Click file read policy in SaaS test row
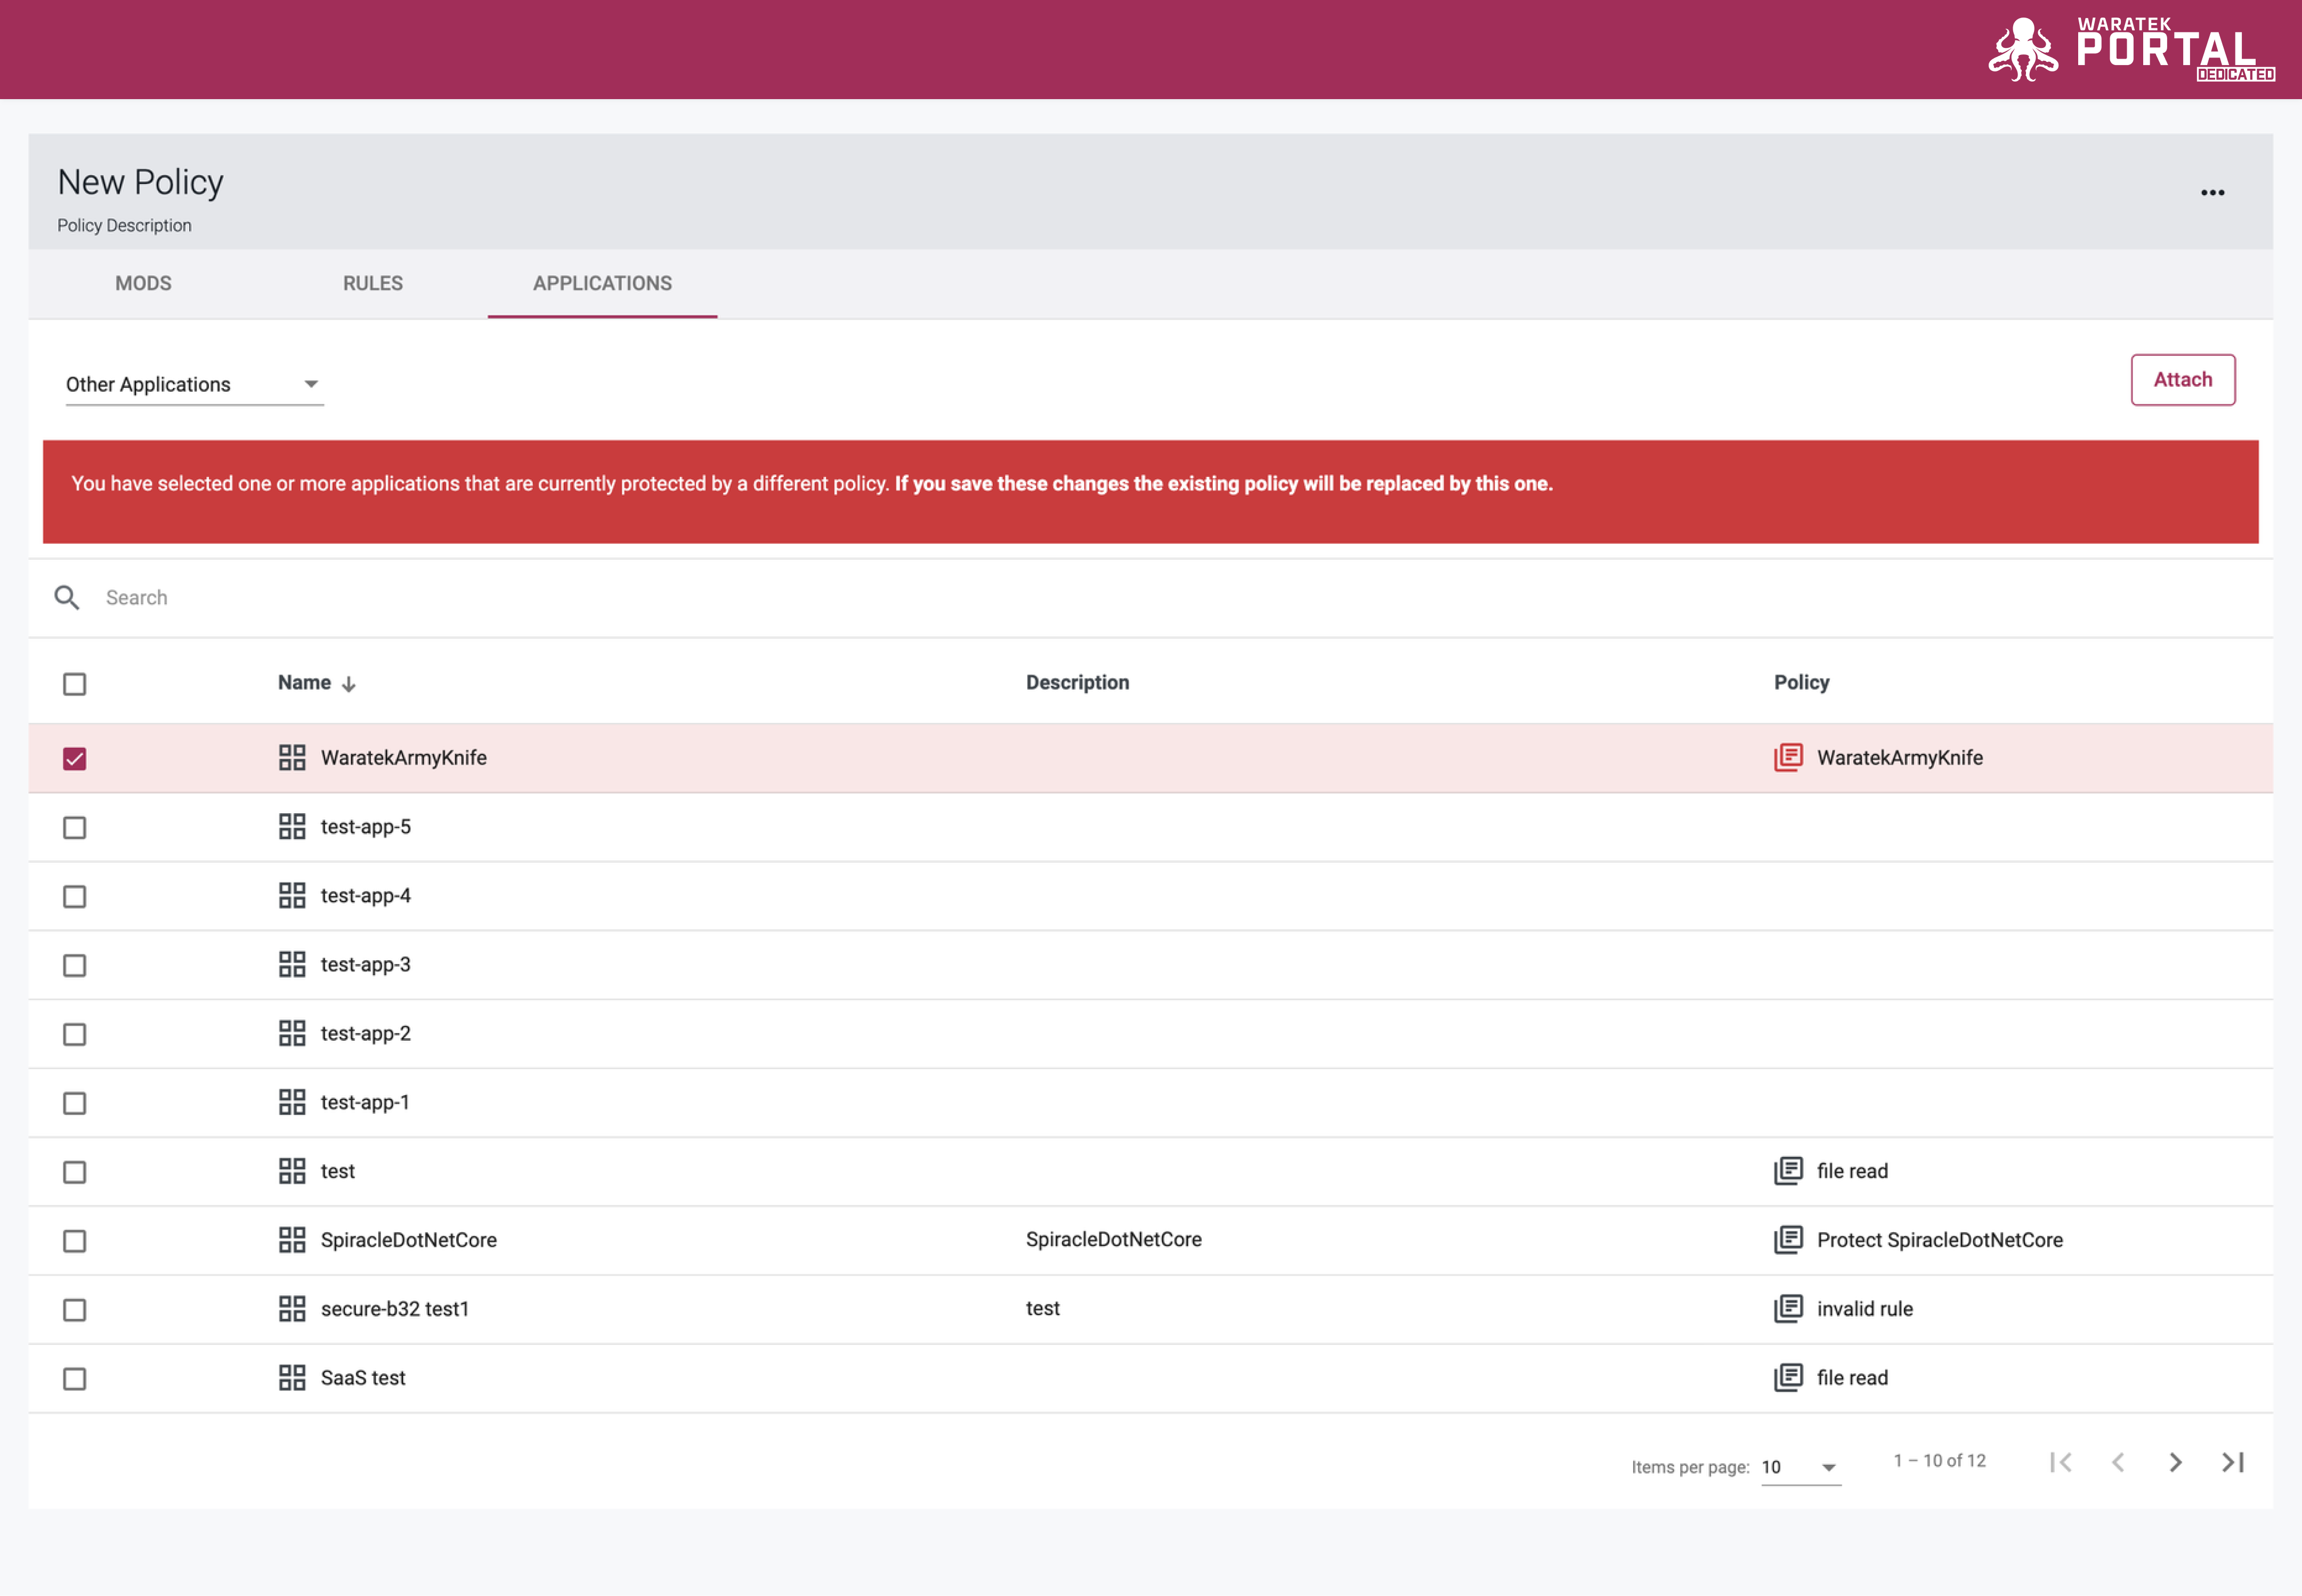Screen dimensions: 2302x1596 tap(1853, 1379)
